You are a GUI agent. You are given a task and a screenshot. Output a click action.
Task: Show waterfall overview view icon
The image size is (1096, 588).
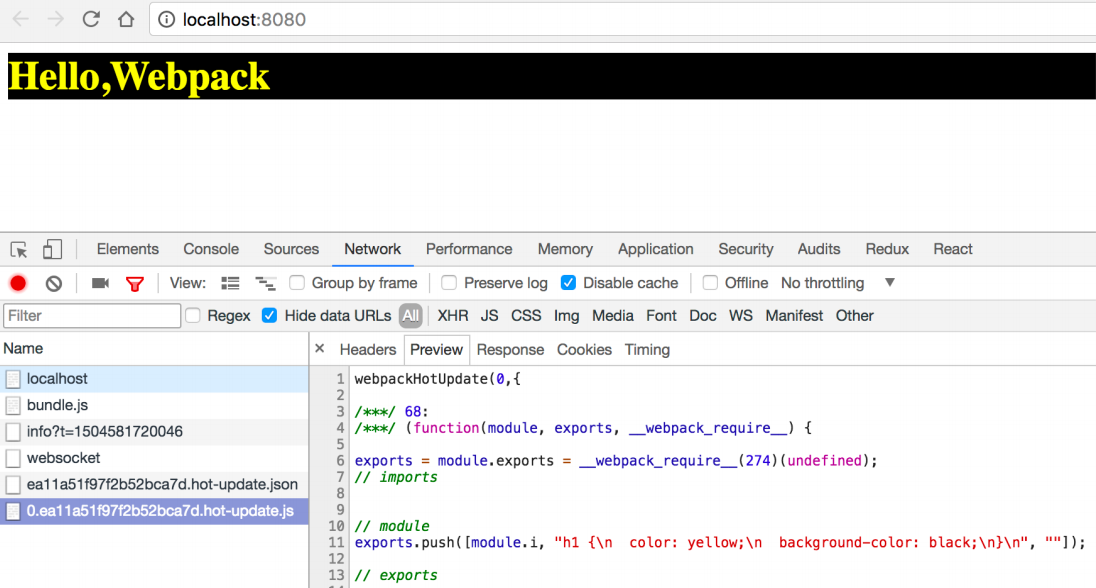265,283
